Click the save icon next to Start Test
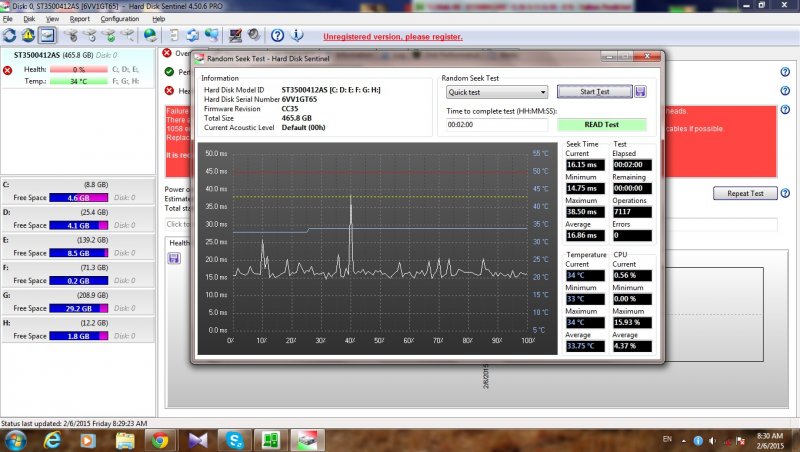The width and height of the screenshot is (800, 452). (x=640, y=92)
